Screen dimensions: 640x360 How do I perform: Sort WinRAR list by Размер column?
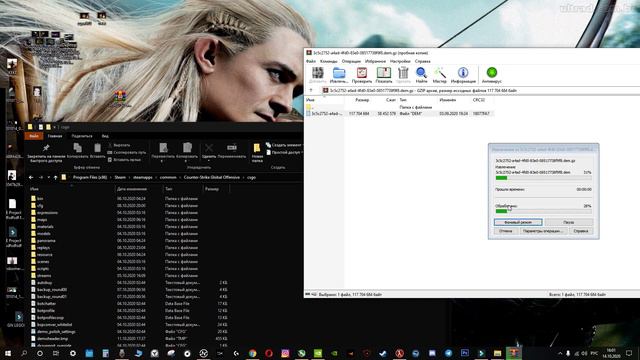click(362, 100)
